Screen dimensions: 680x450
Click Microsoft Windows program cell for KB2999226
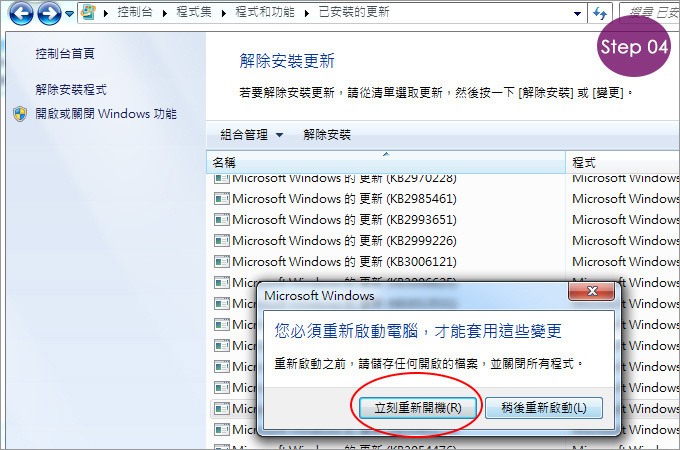[x=625, y=241]
